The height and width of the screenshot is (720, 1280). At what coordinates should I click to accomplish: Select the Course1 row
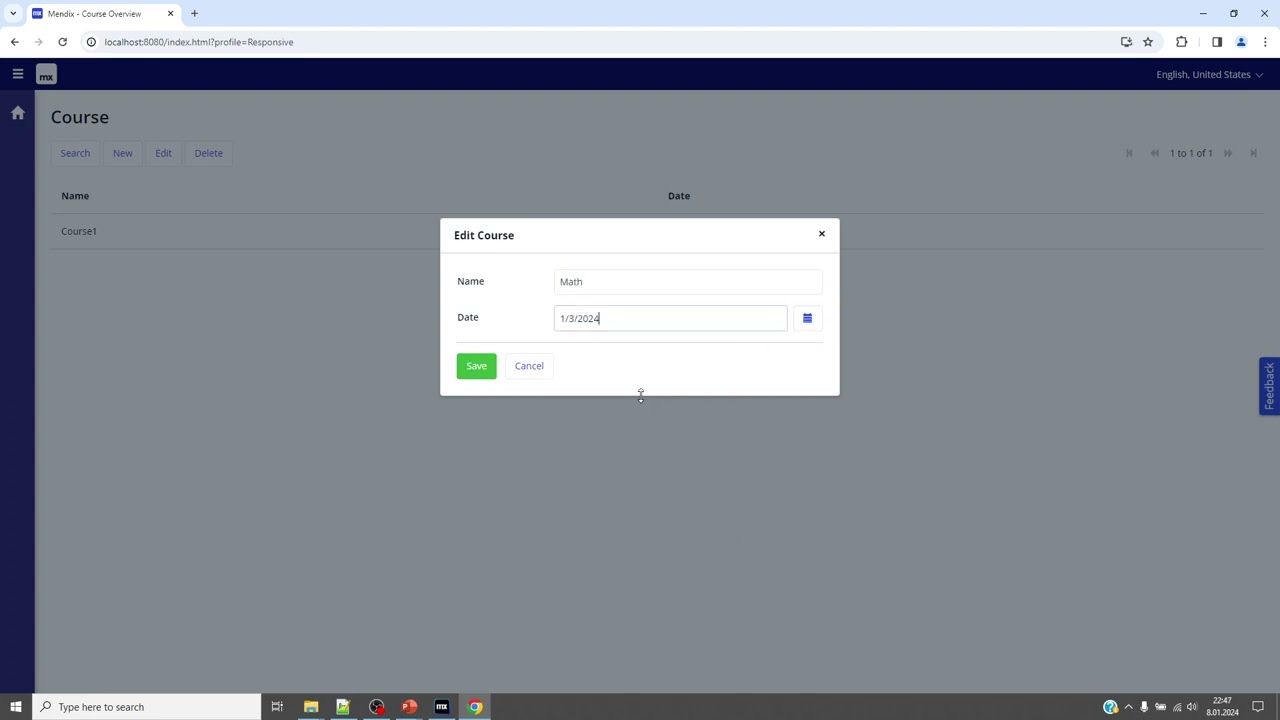(x=657, y=231)
